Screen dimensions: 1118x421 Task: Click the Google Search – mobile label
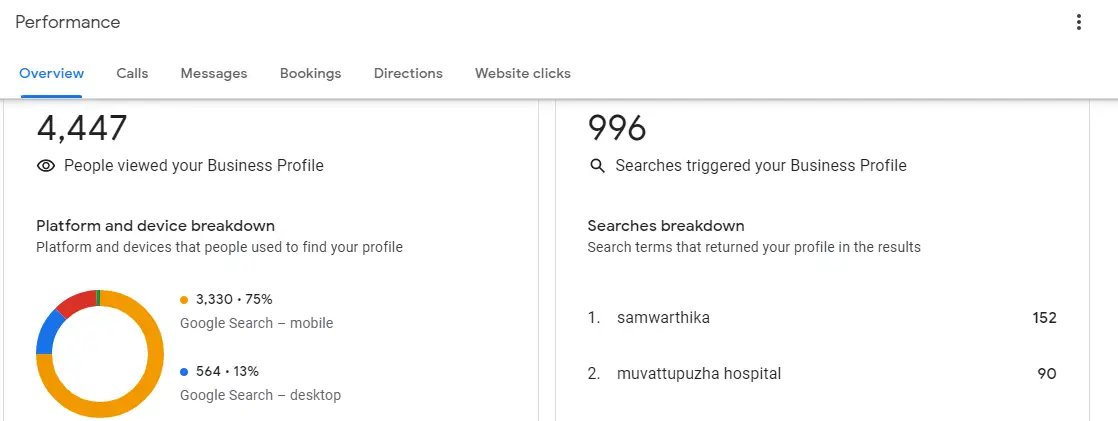(x=257, y=323)
